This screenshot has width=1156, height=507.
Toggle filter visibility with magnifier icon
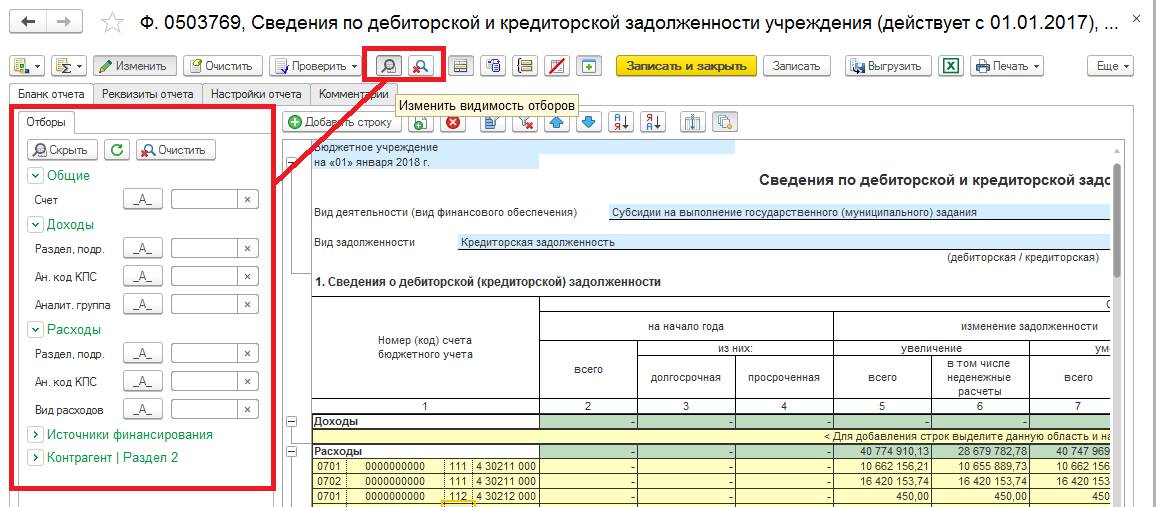(389, 66)
